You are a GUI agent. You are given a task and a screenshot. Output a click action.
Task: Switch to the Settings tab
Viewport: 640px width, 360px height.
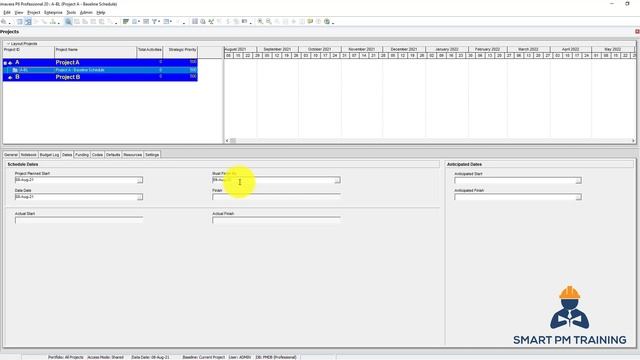(152, 155)
